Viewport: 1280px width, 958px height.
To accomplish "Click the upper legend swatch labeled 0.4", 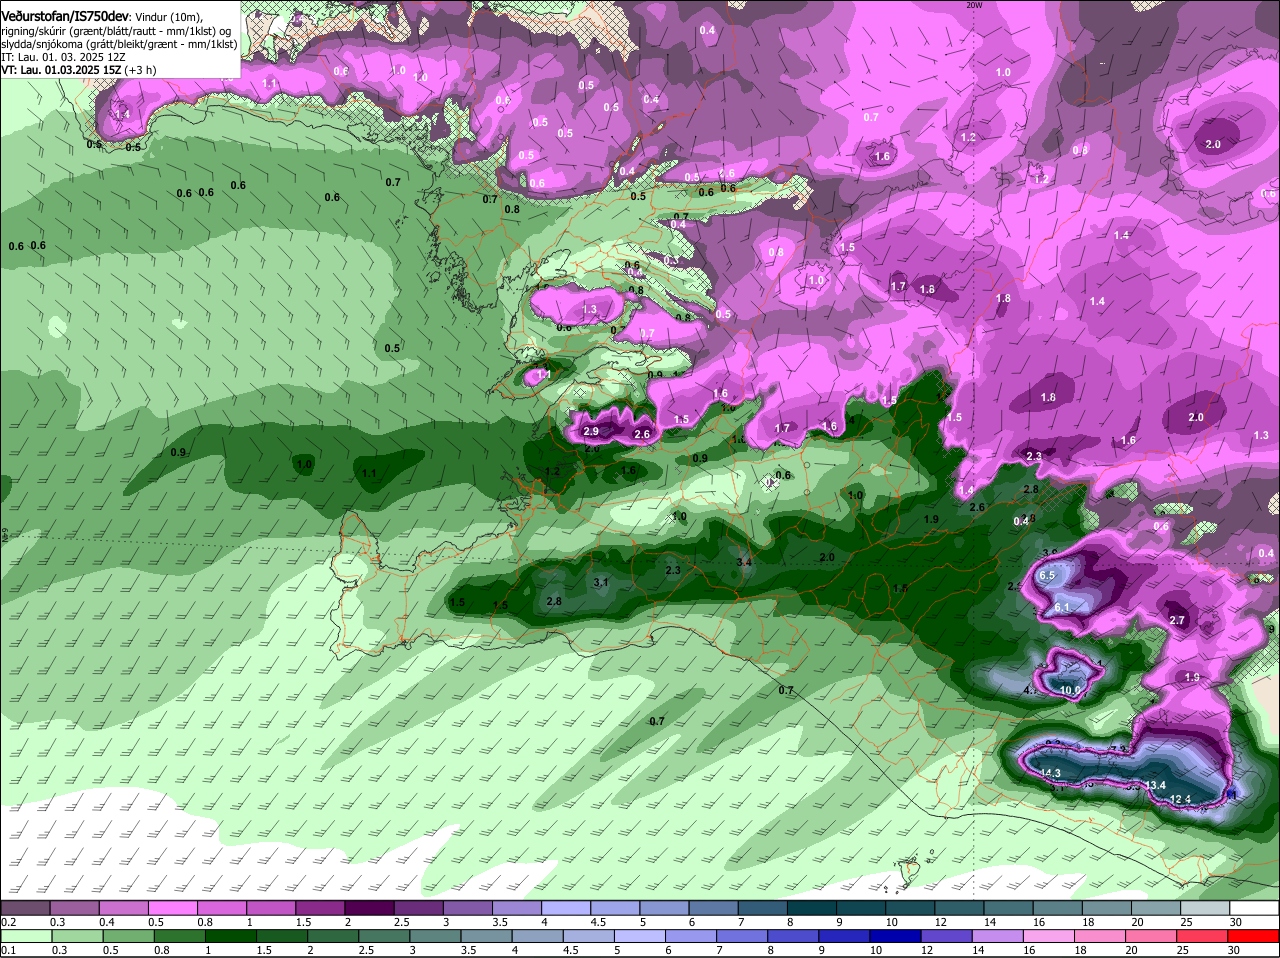I will coord(123,907).
